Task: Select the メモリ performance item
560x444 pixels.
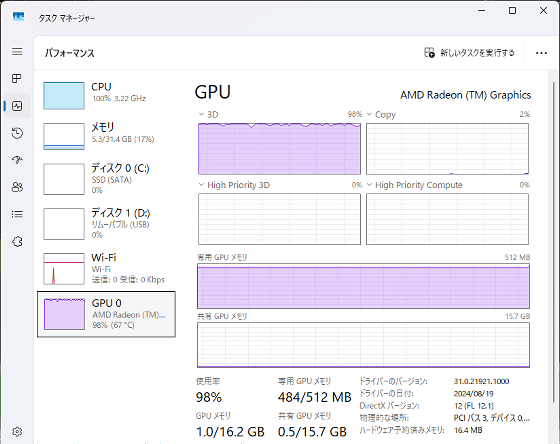Action: coord(106,136)
